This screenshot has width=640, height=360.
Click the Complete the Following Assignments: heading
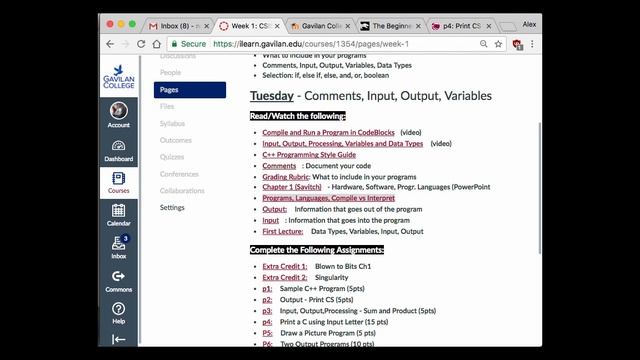[x=317, y=250]
